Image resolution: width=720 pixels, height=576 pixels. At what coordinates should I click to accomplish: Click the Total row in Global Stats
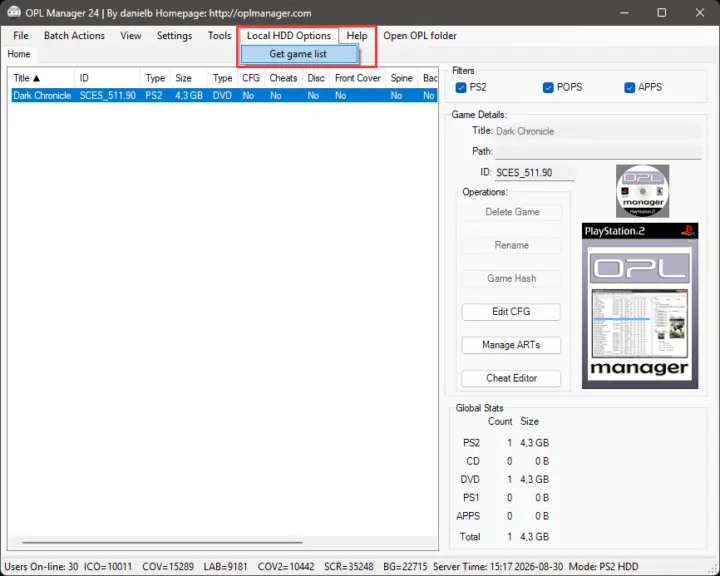(x=504, y=536)
